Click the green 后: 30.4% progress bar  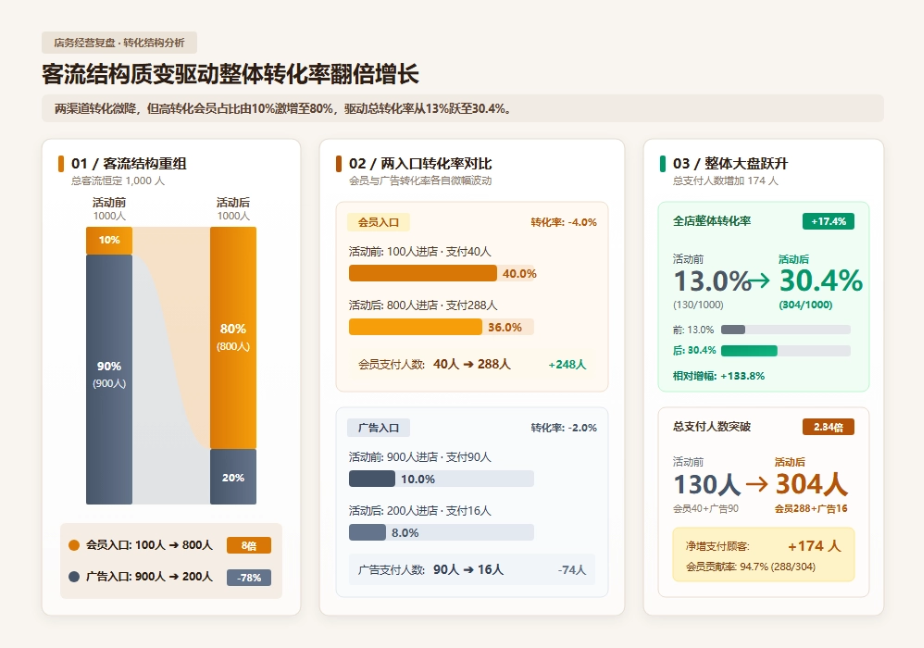pyautogui.click(x=749, y=351)
